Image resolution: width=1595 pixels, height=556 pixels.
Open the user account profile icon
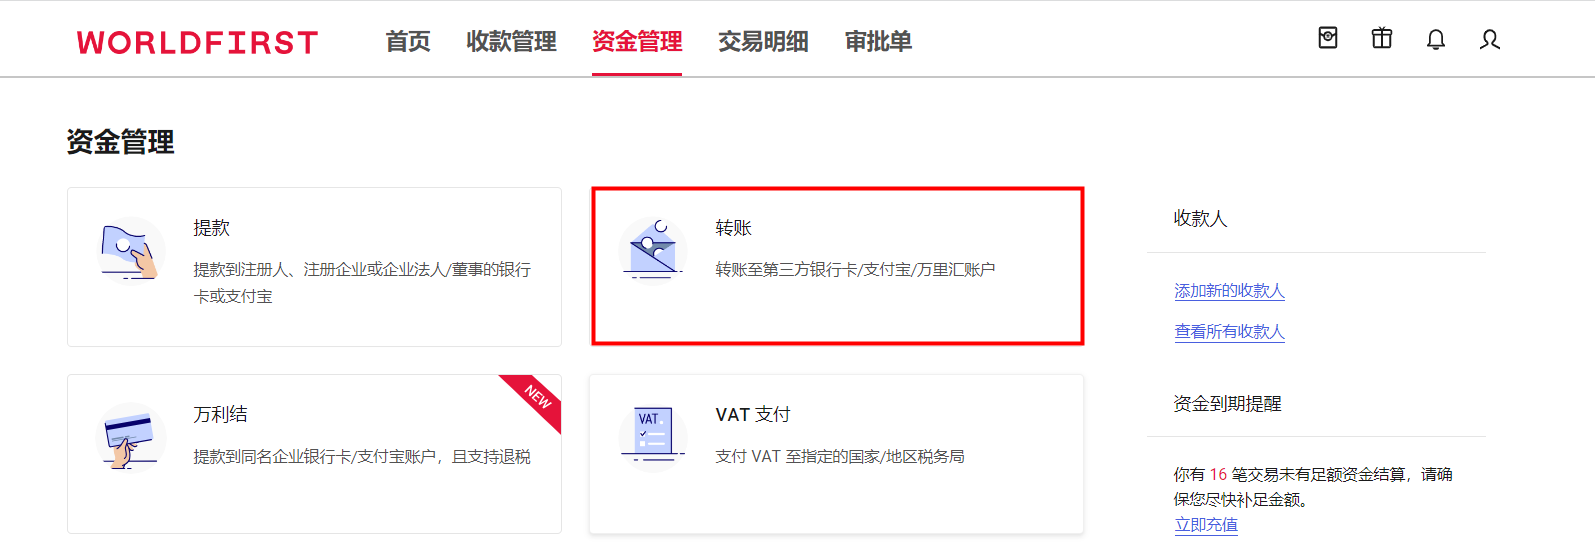point(1490,39)
